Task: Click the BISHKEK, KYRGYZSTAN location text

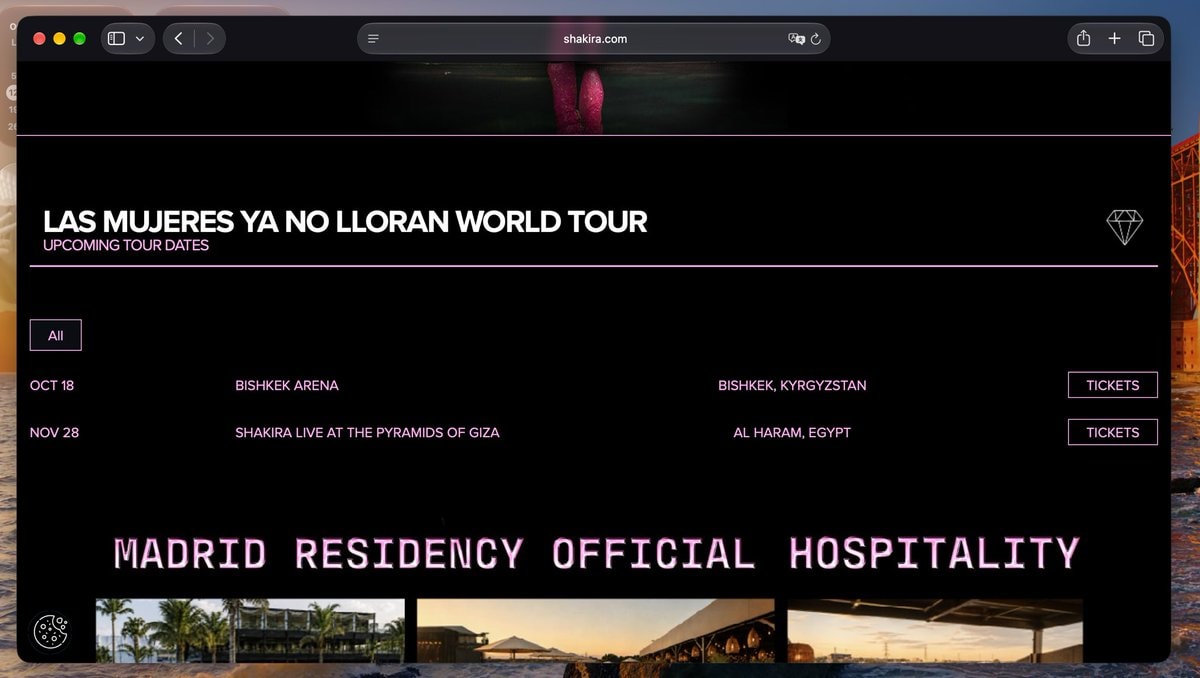Action: [x=792, y=385]
